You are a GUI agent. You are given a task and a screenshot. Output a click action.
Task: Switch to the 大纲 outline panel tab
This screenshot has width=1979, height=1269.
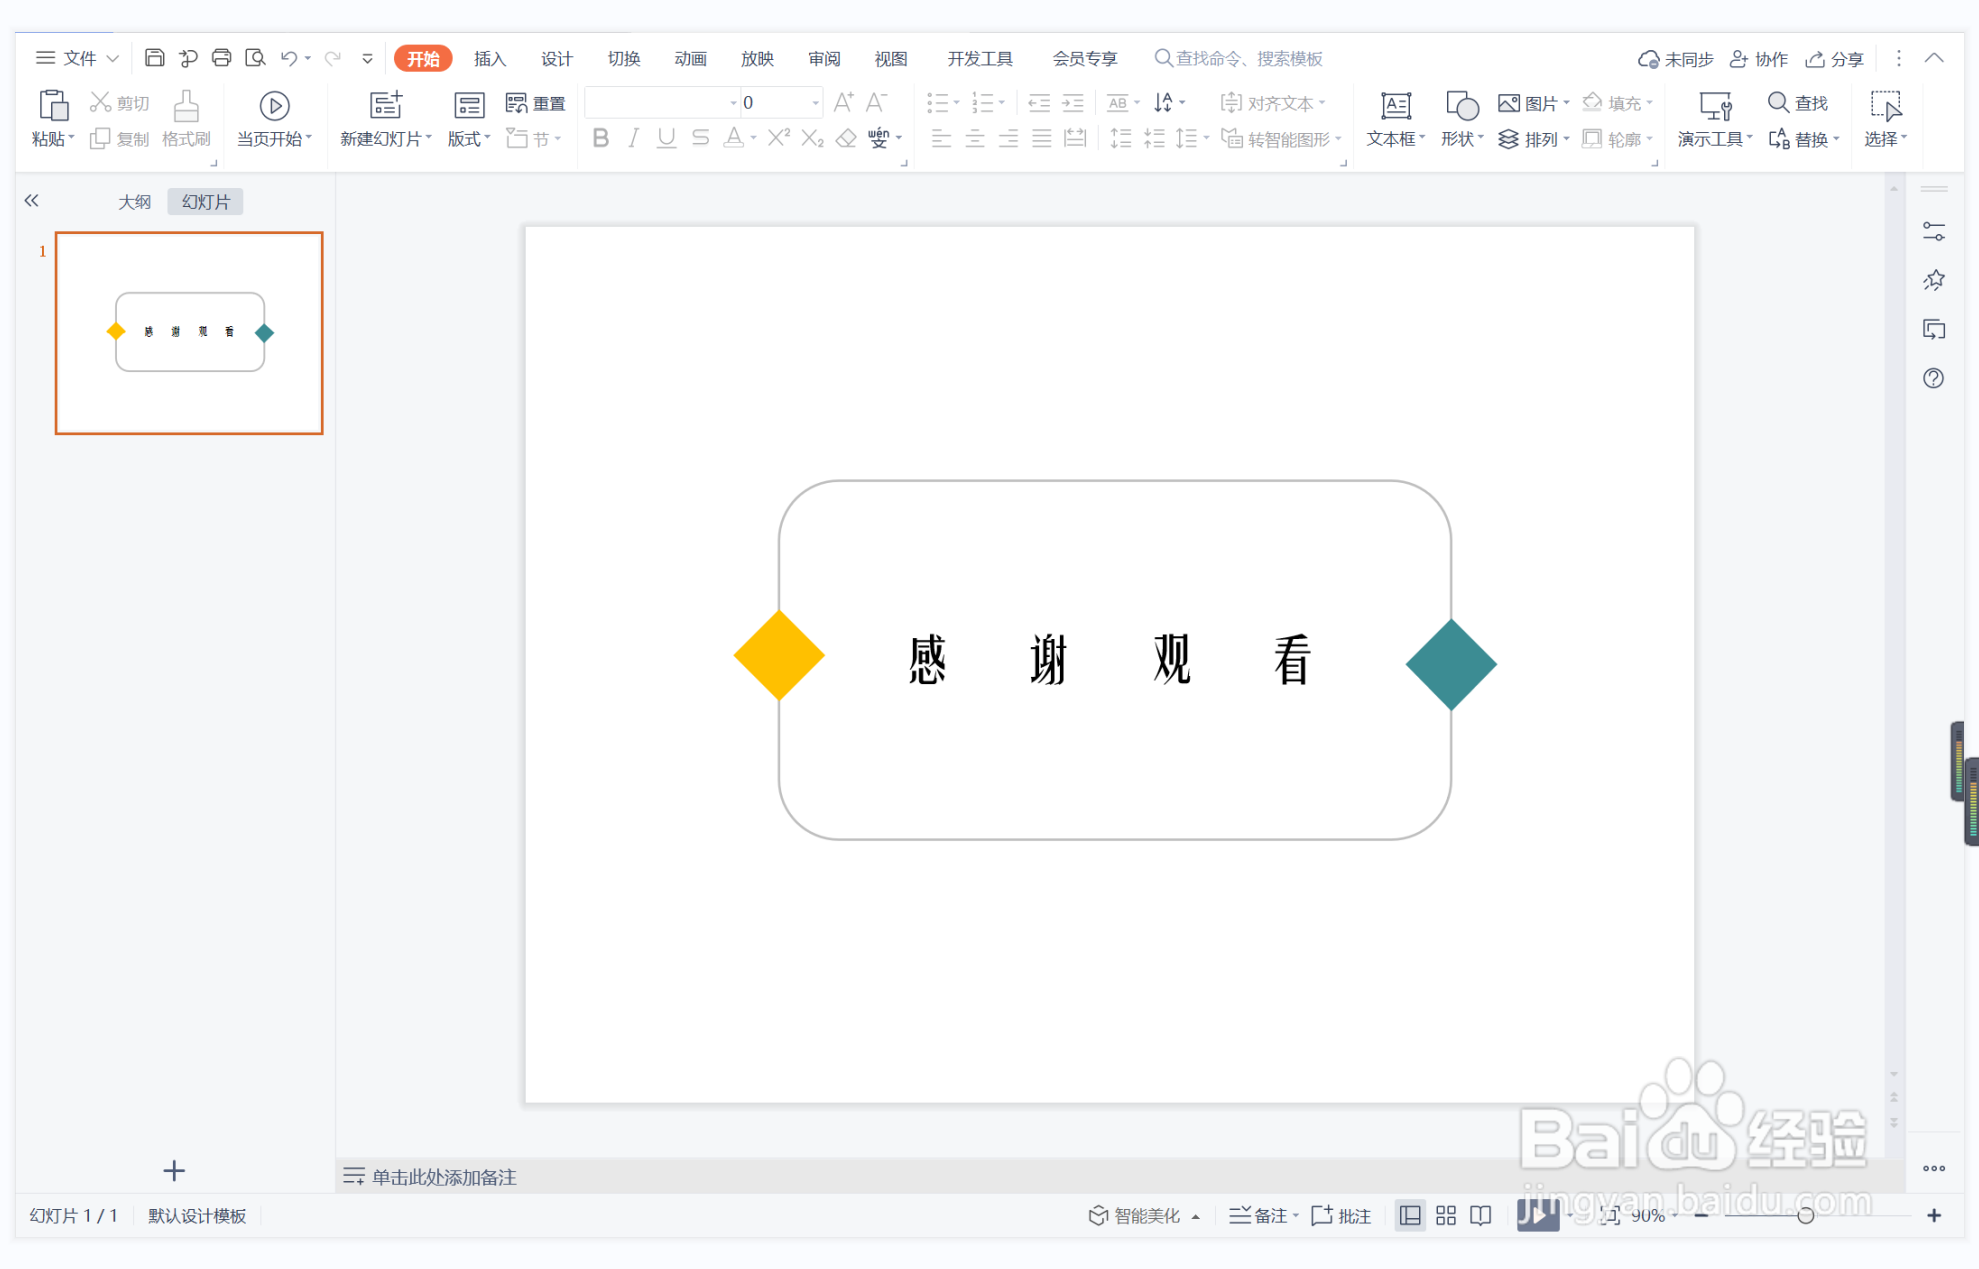tap(135, 201)
